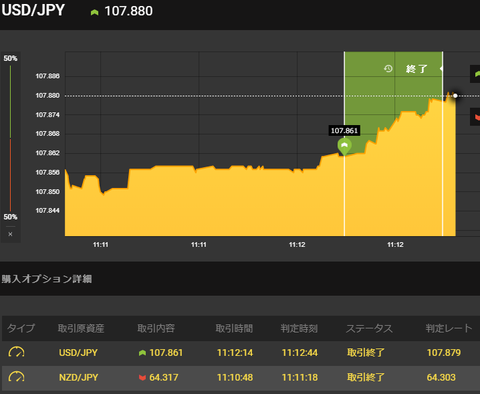The image size is (480, 394).
Task: Click the red LOW button at chart edge
Action: (x=475, y=117)
